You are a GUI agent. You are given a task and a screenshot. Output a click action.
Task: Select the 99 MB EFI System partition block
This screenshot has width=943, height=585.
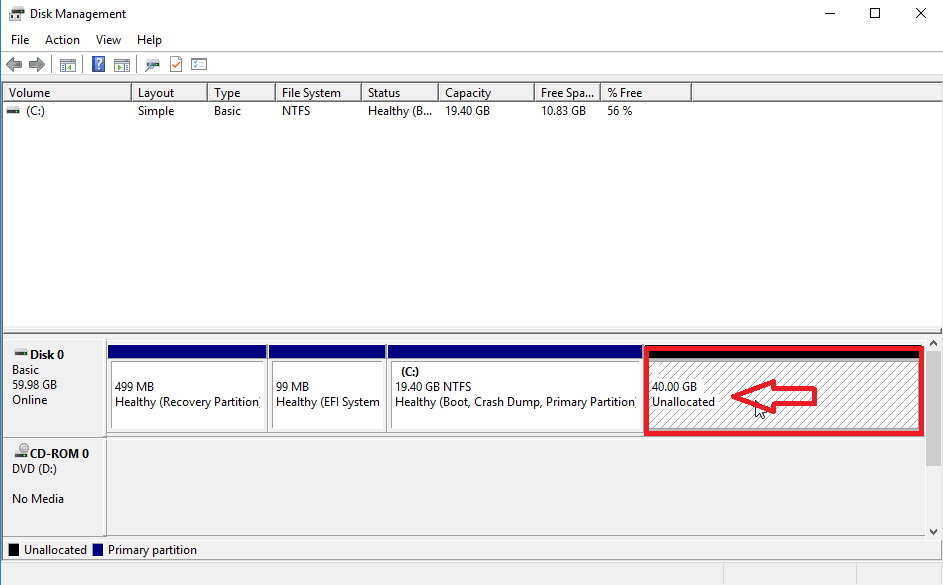tap(327, 388)
